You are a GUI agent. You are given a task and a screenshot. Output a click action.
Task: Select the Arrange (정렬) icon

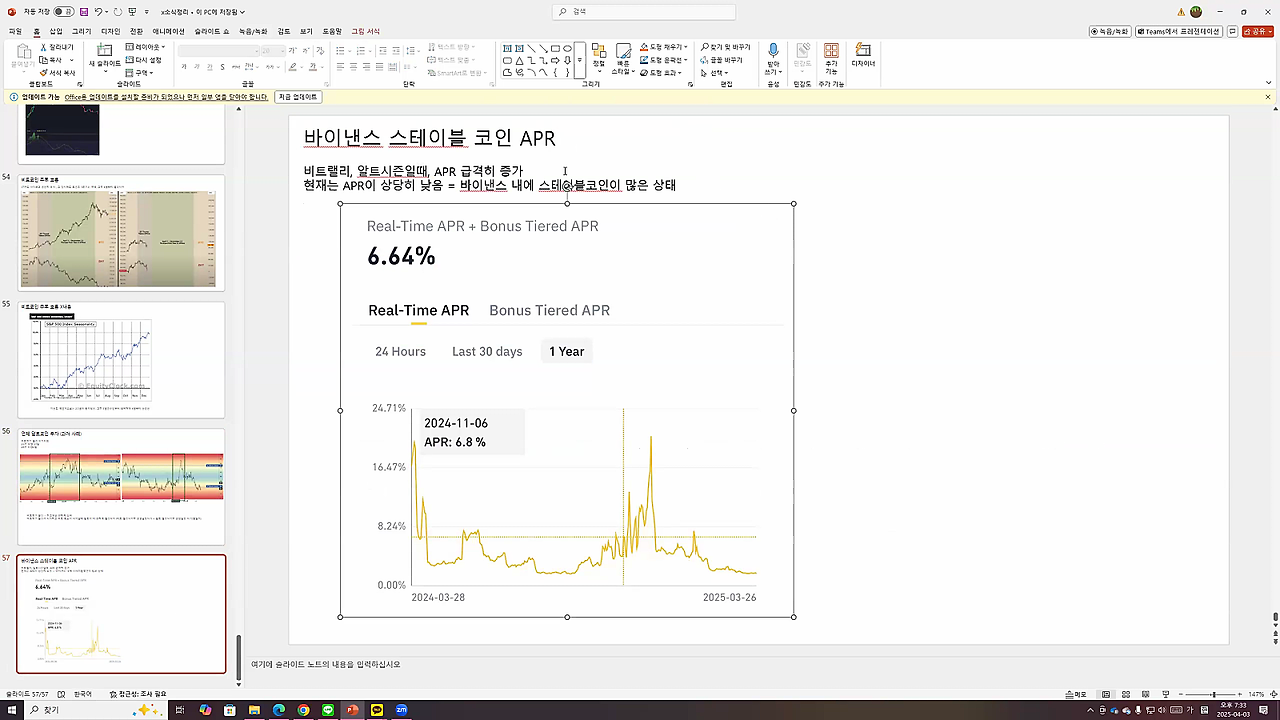(599, 50)
